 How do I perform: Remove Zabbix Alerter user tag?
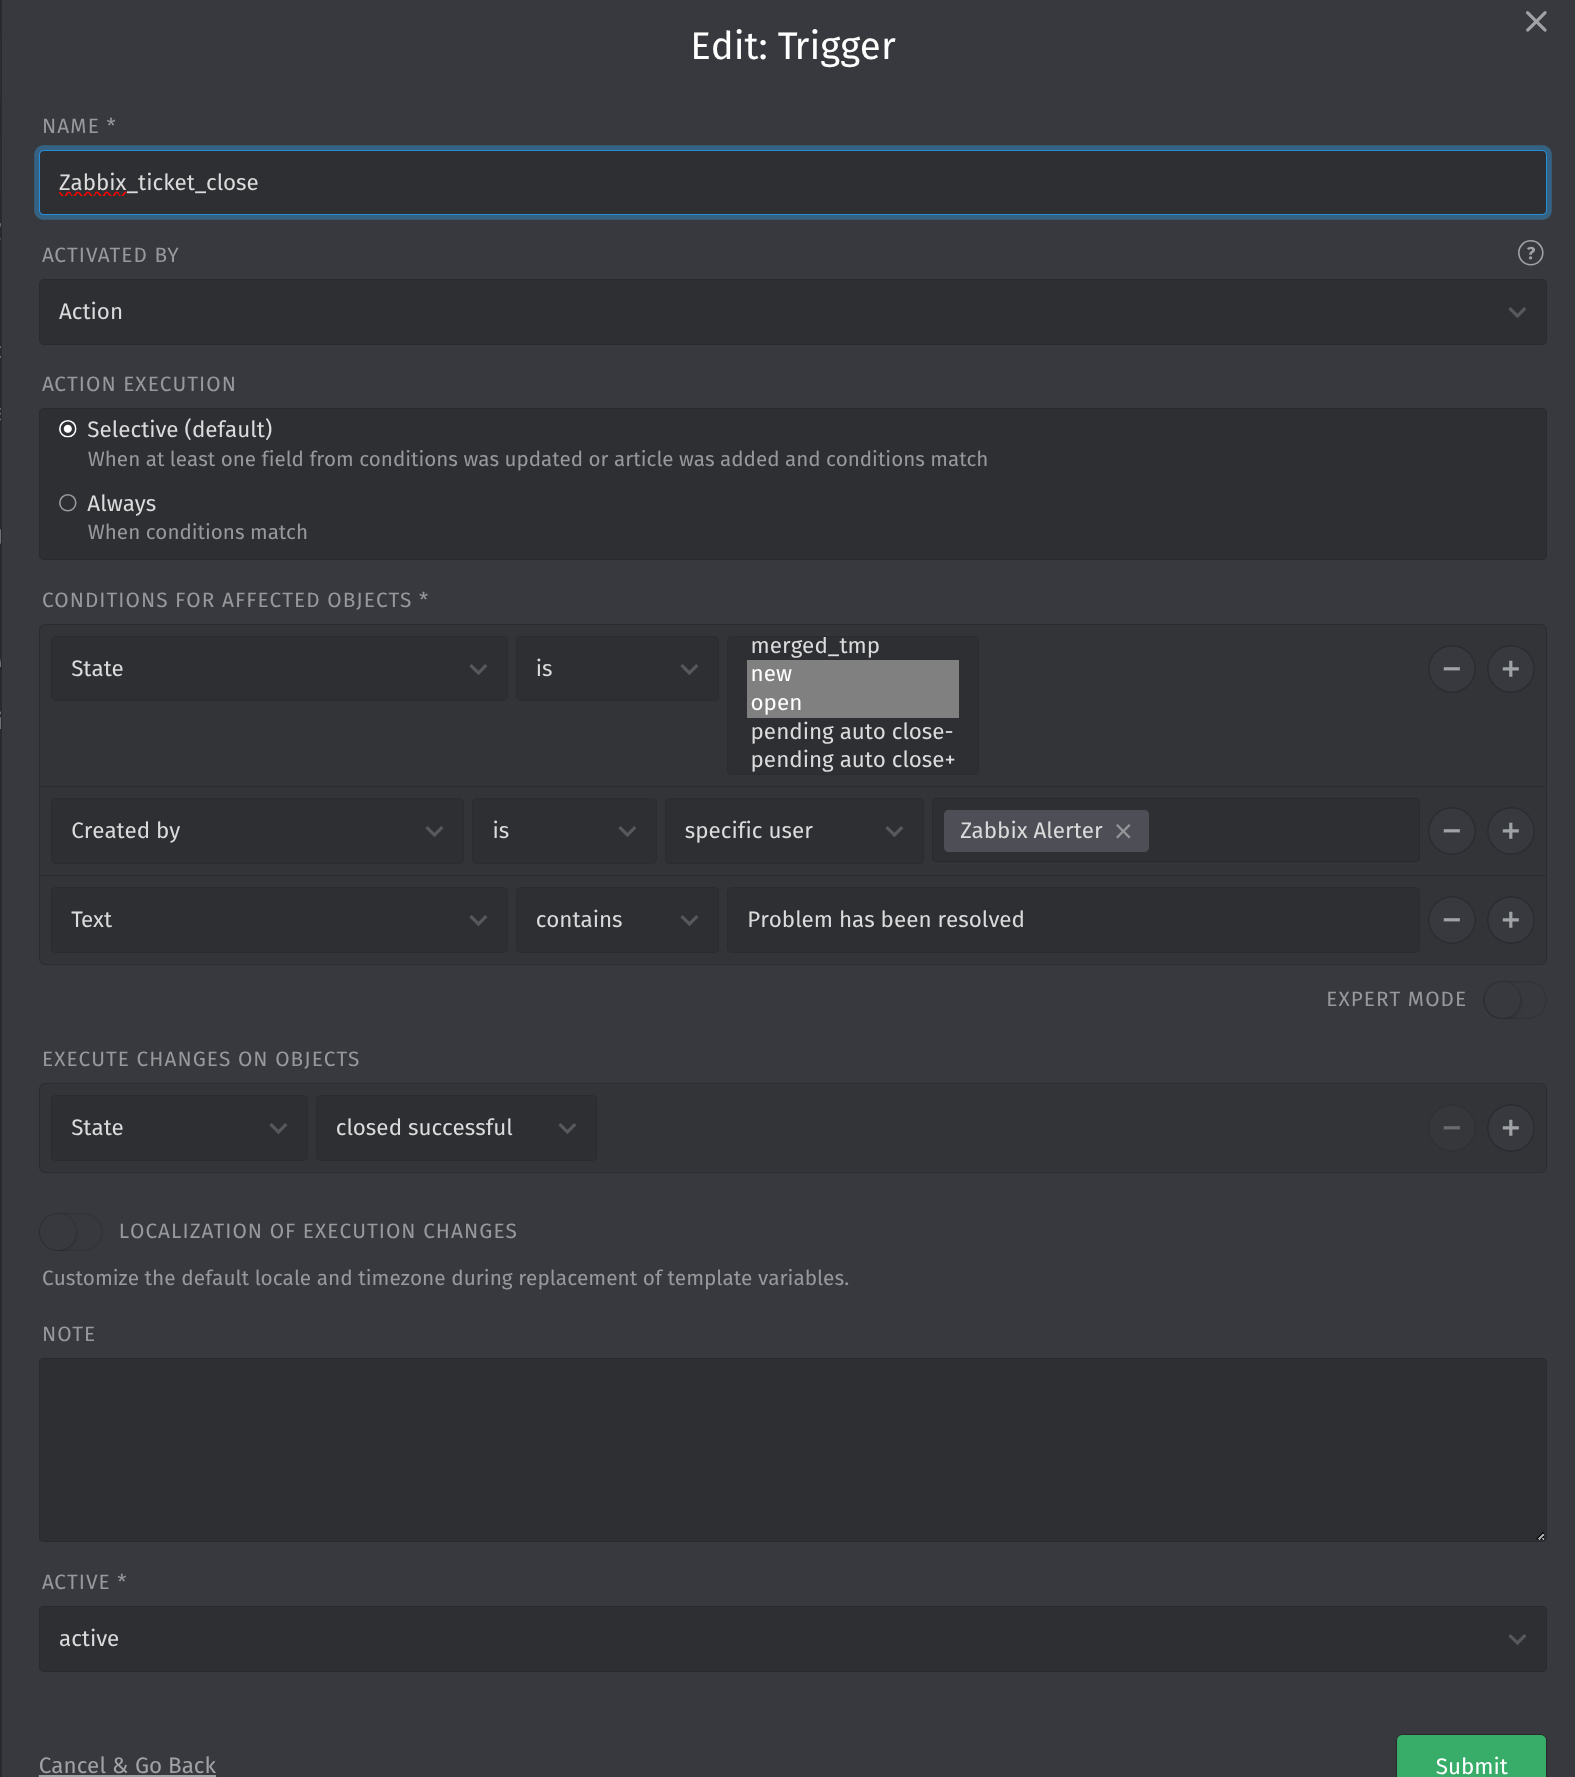coord(1123,831)
